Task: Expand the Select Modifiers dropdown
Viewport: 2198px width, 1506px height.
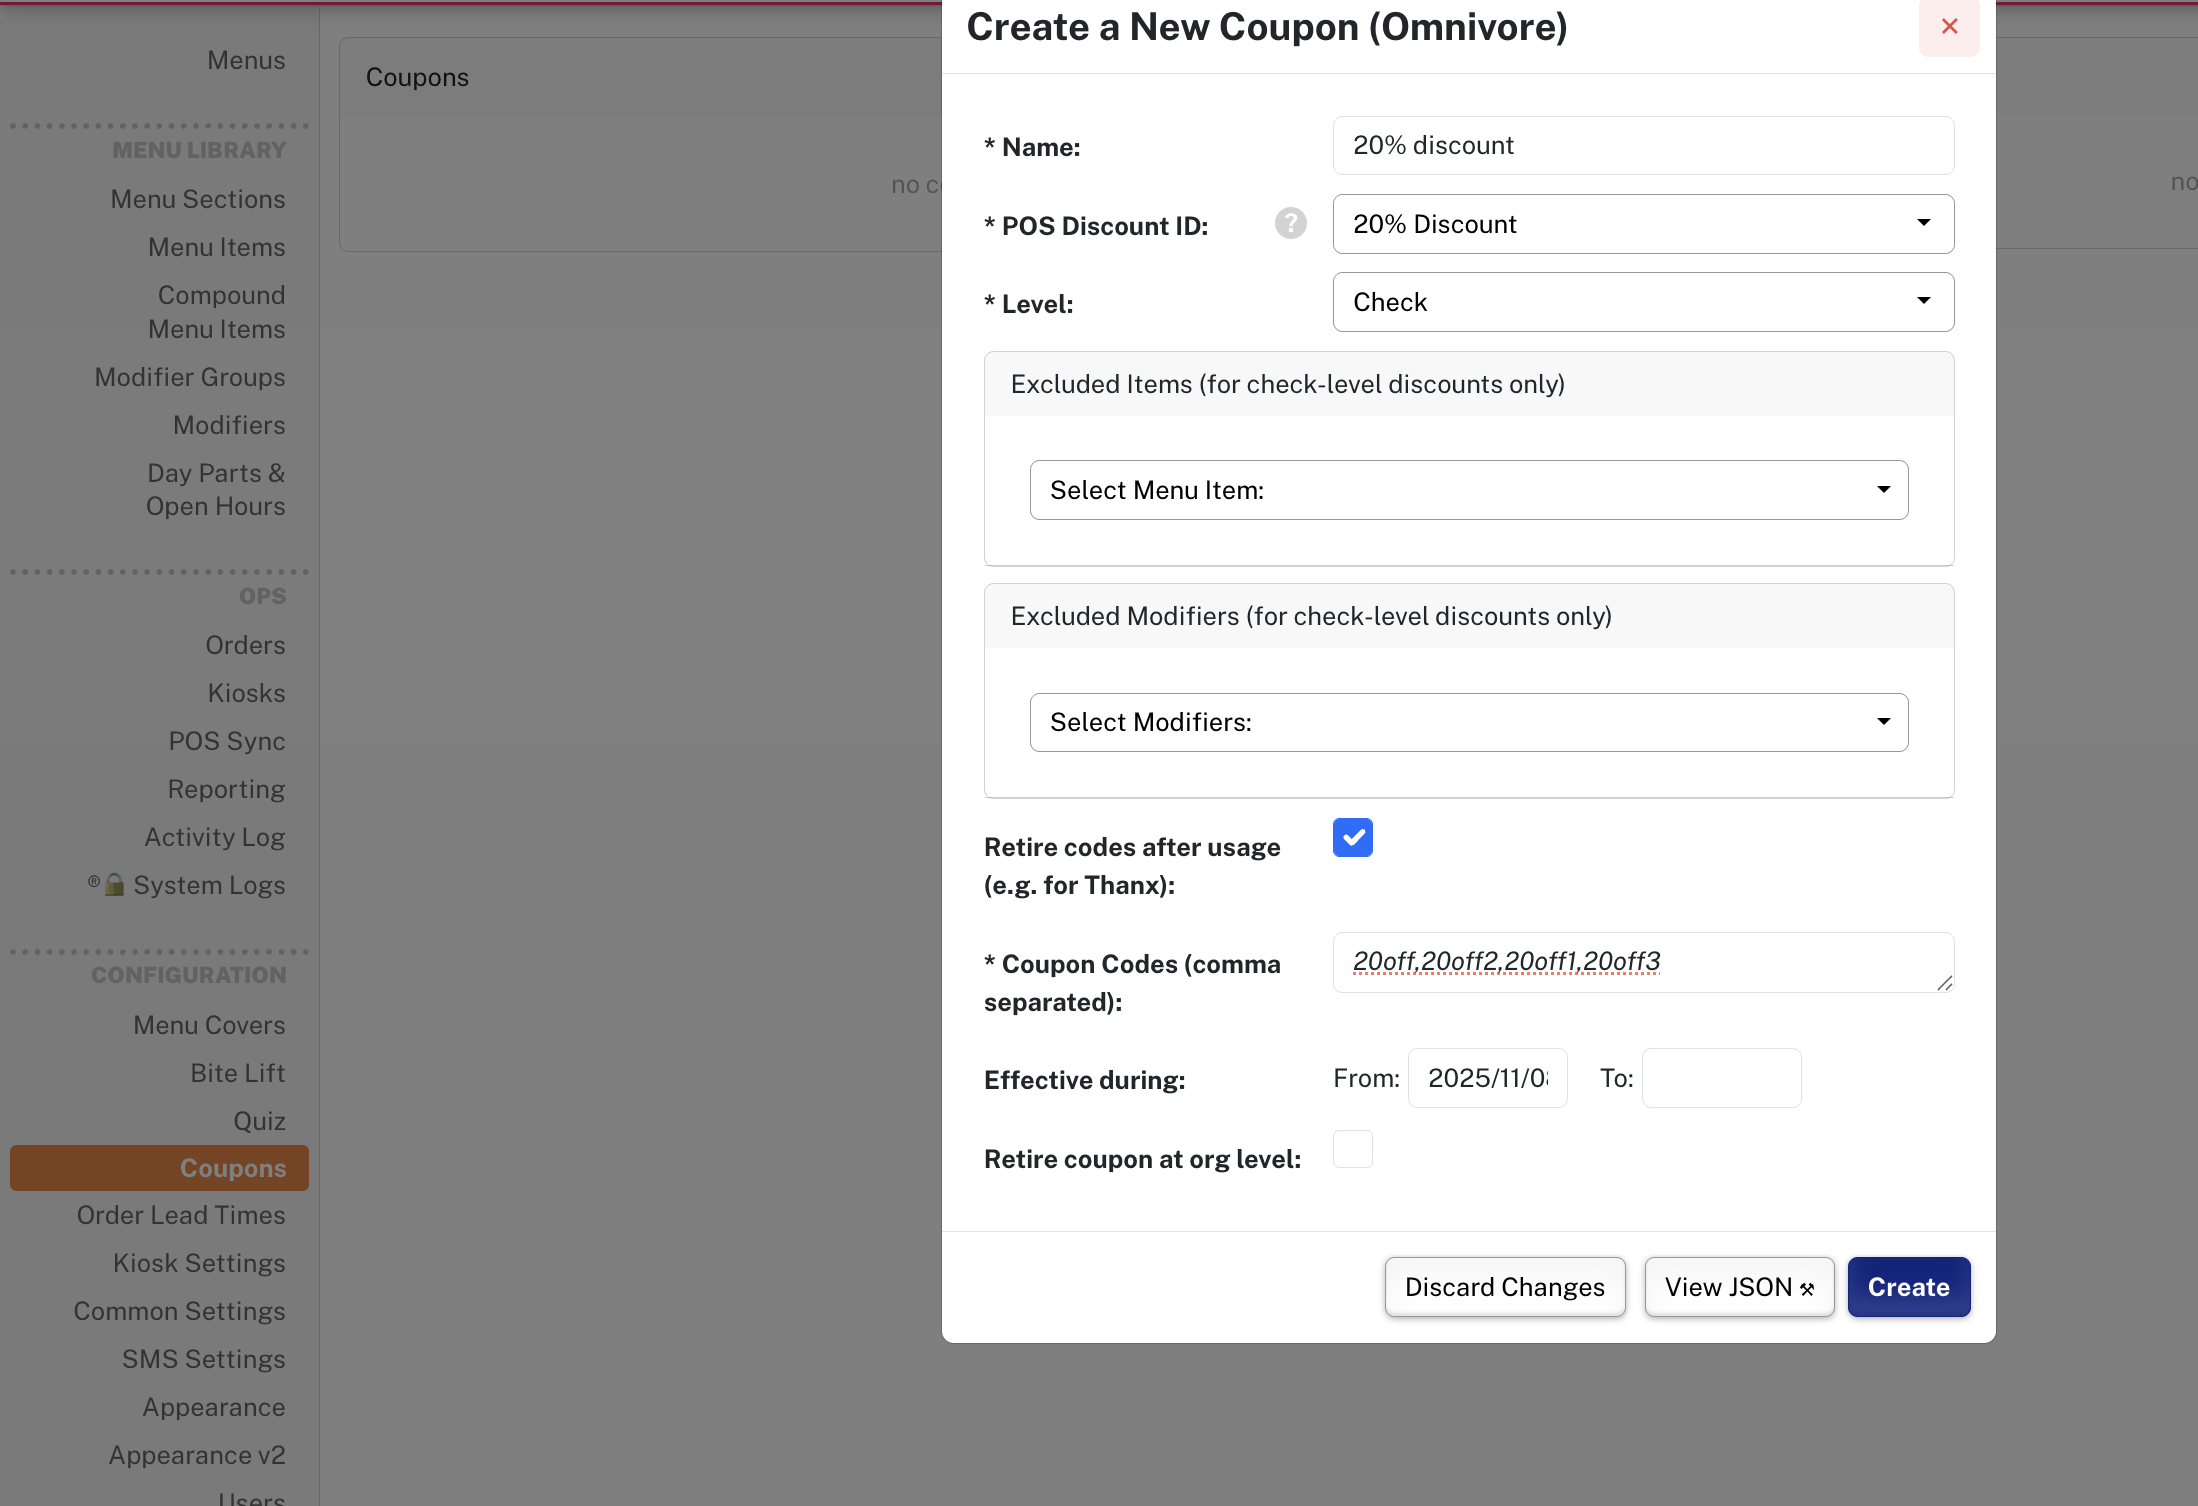Action: (1469, 722)
